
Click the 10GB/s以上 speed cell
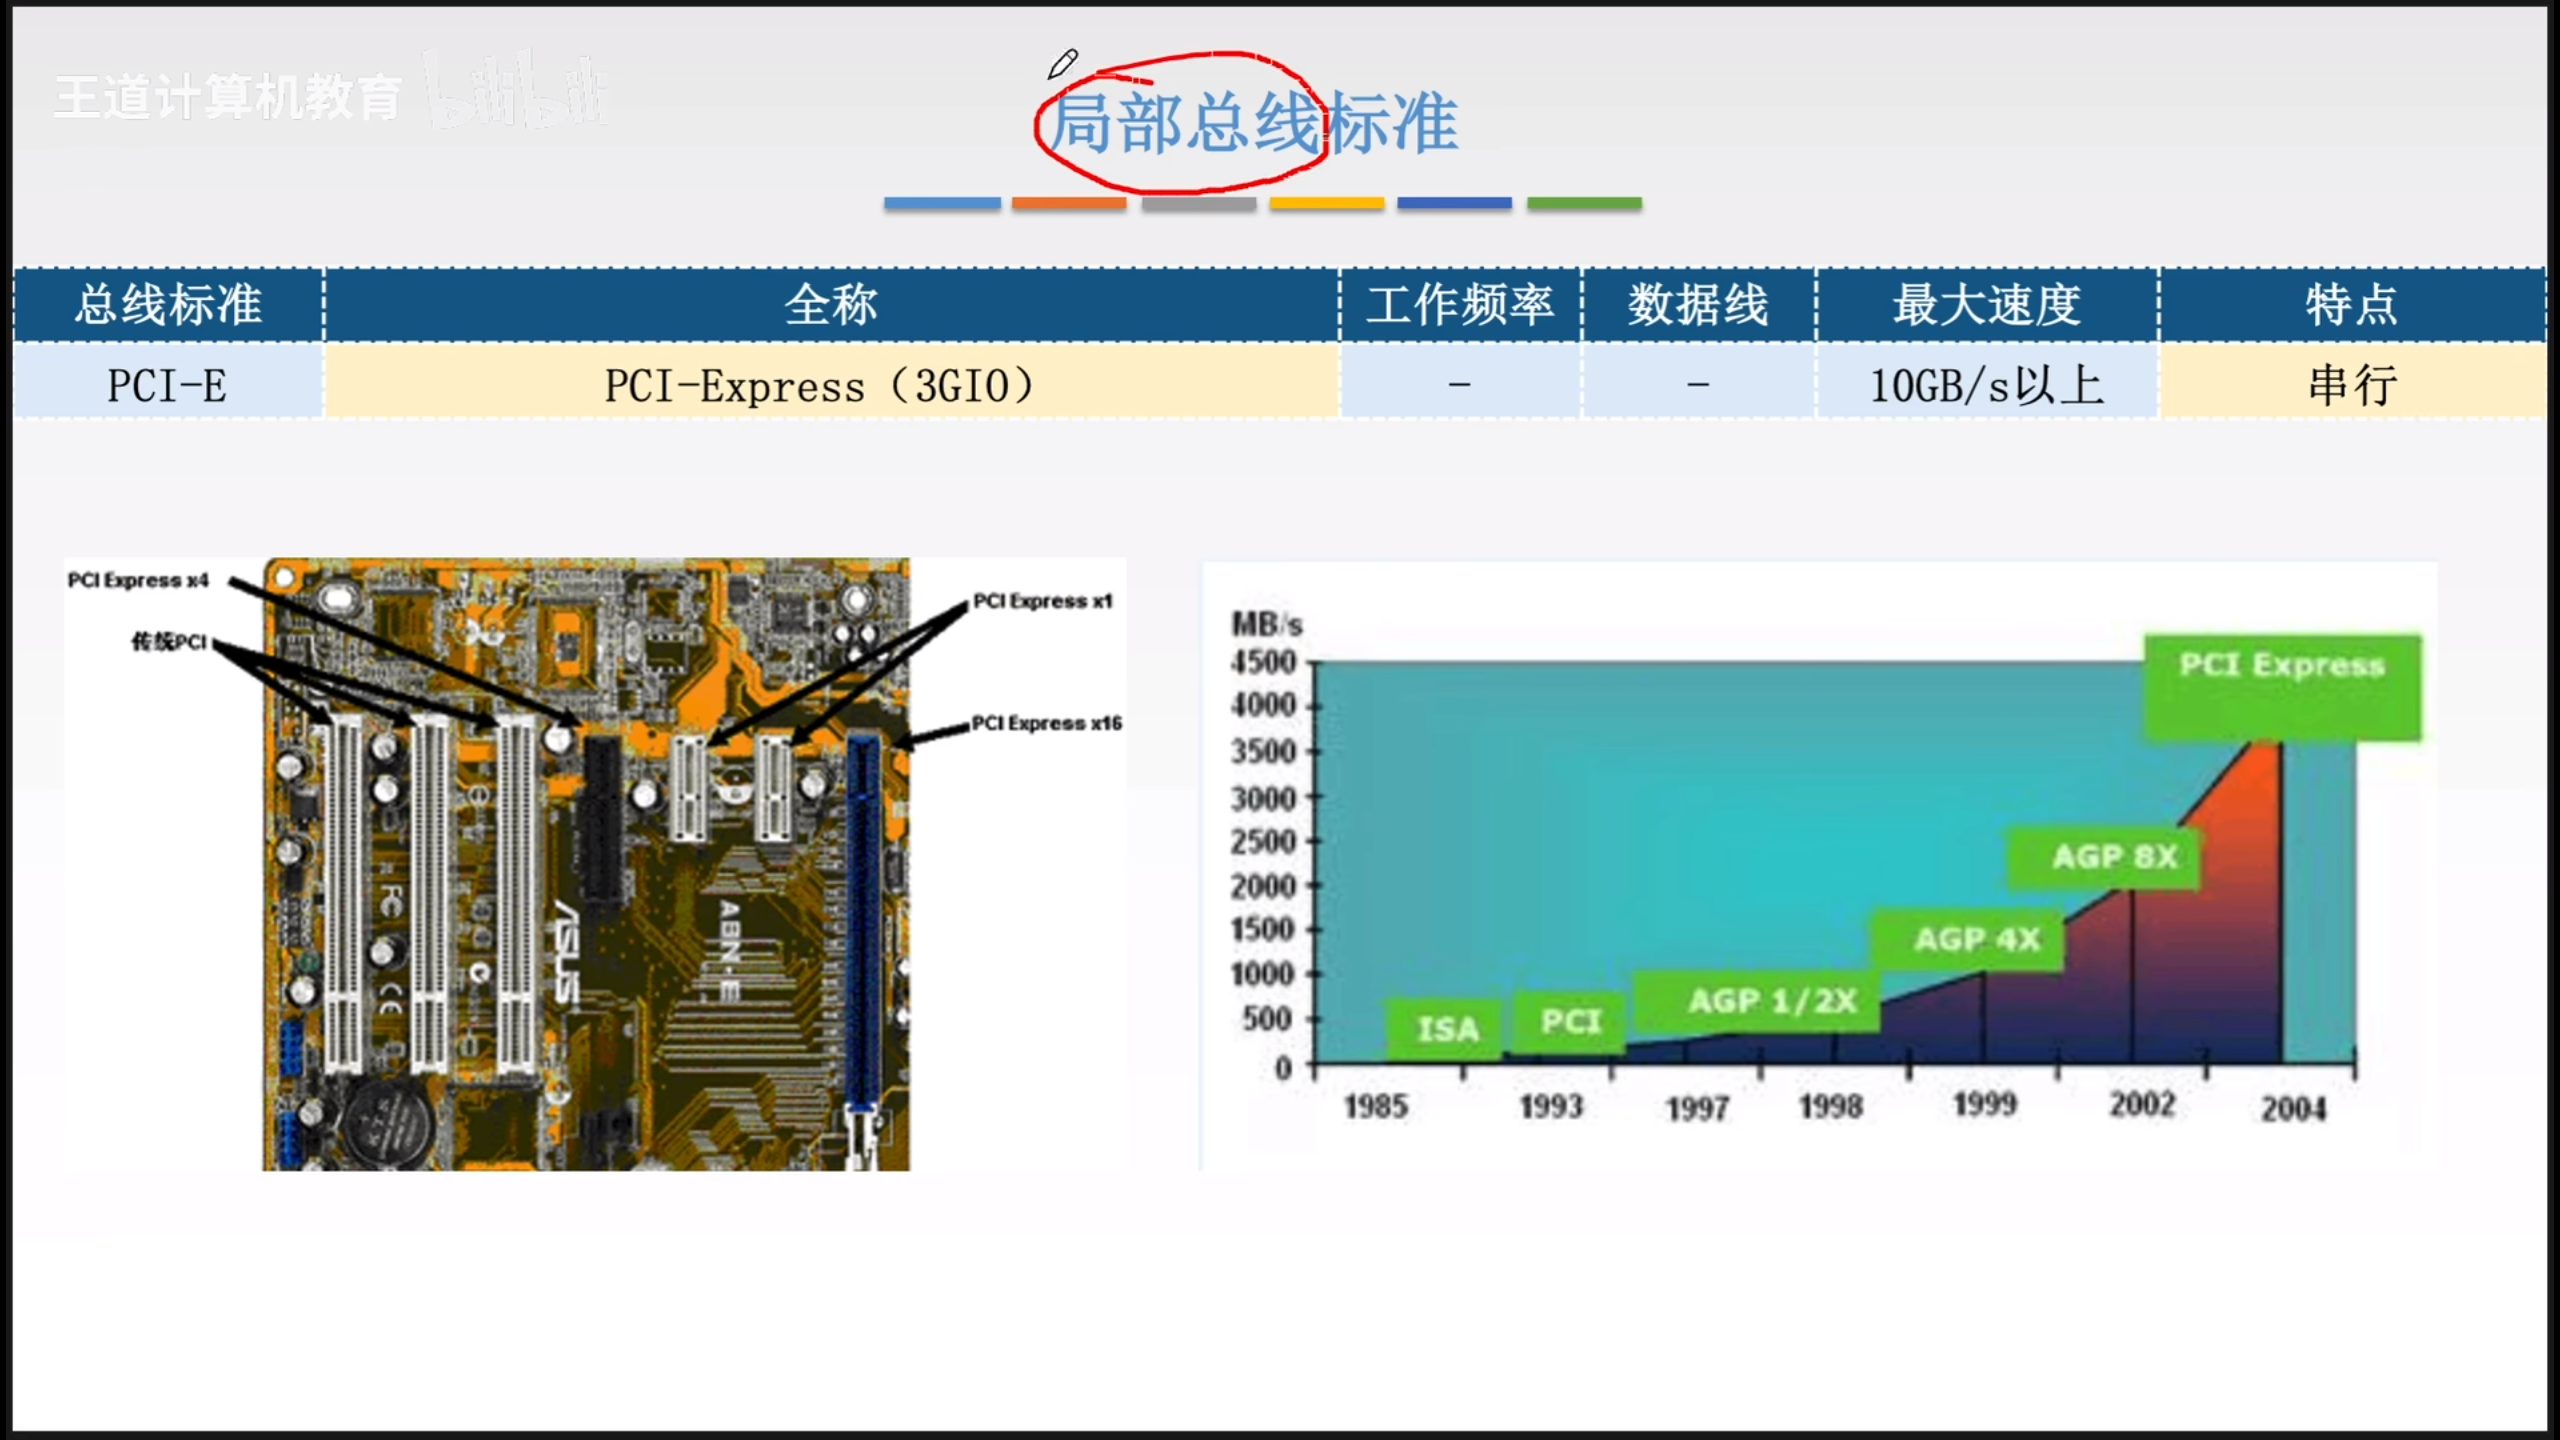click(1986, 385)
